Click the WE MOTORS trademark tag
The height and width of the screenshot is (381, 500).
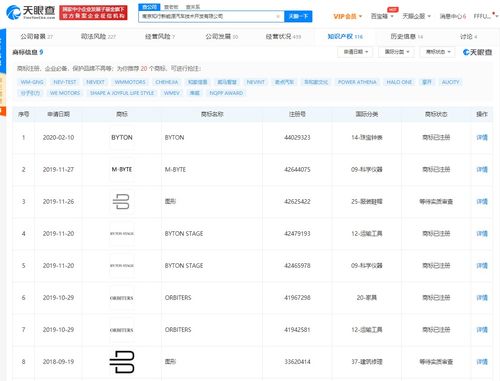tap(65, 93)
